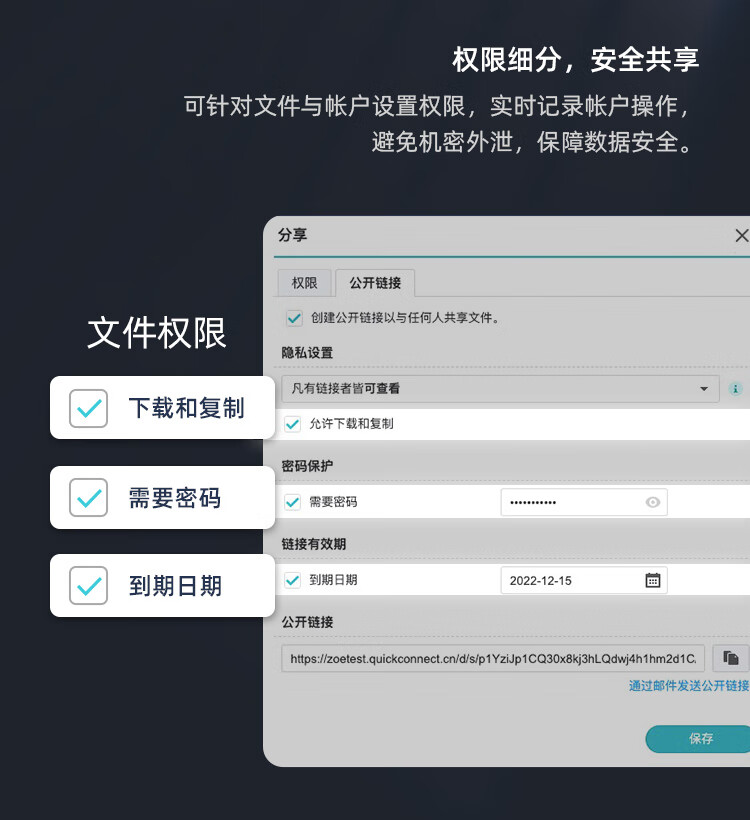Switch to the 权限 tab

click(x=304, y=283)
